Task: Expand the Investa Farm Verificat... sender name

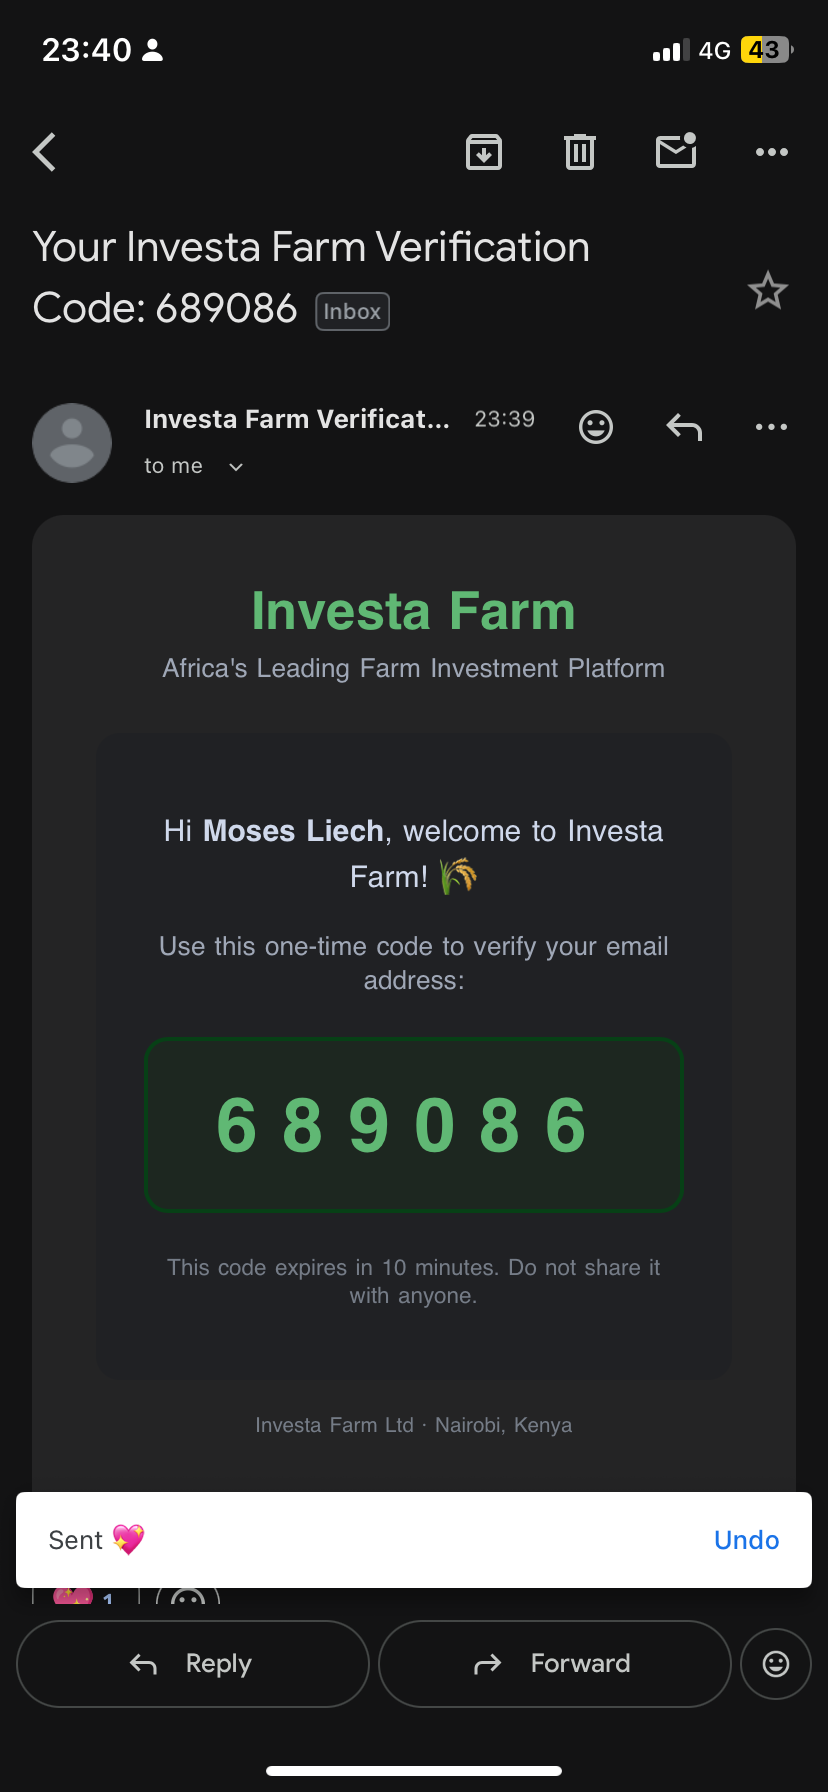Action: [297, 419]
